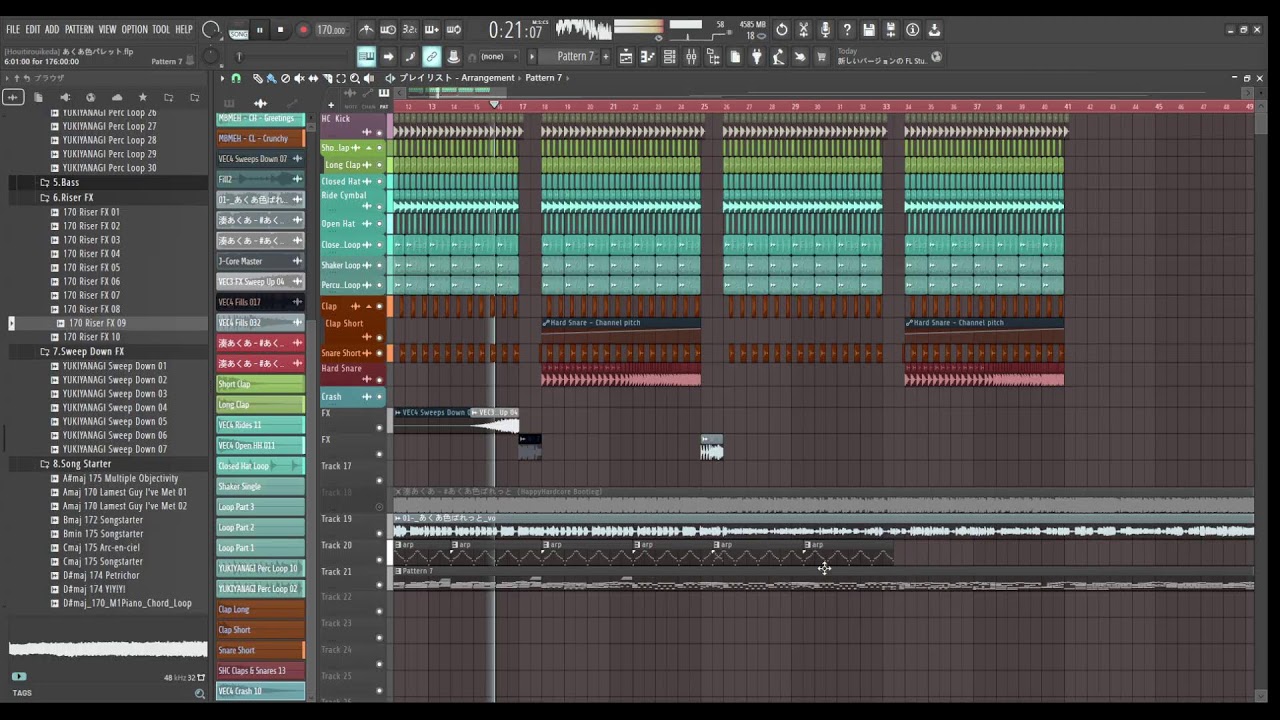Click the browser search magnifier icon
1280x720 pixels.
(x=200, y=693)
